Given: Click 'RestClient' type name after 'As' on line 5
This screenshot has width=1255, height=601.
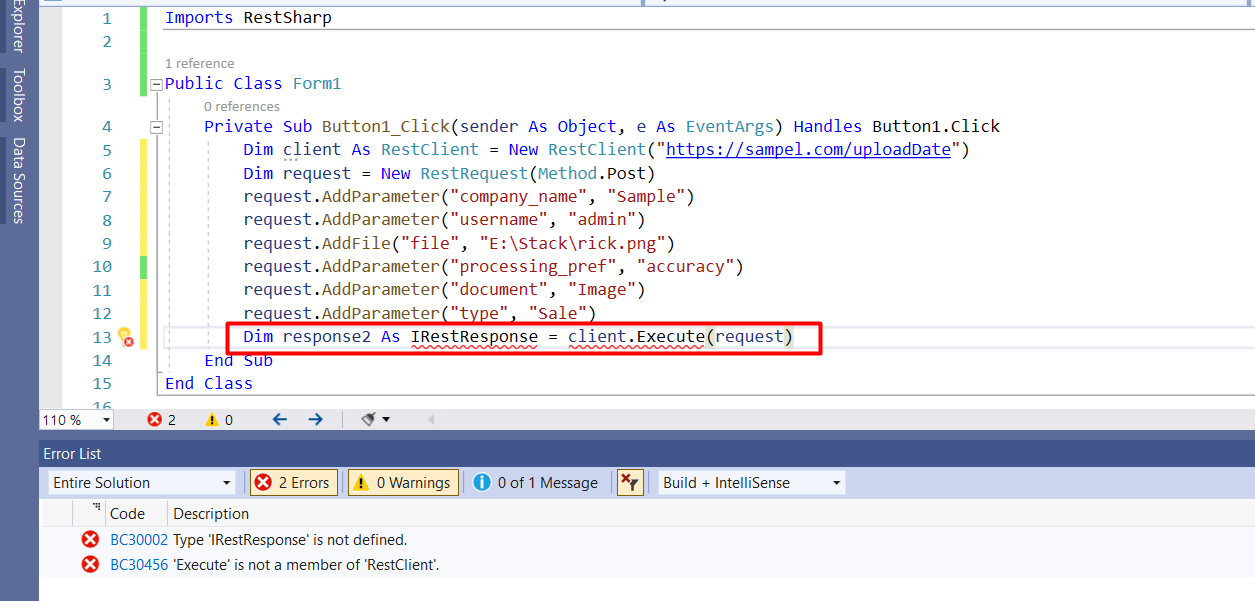Looking at the screenshot, I should point(430,150).
